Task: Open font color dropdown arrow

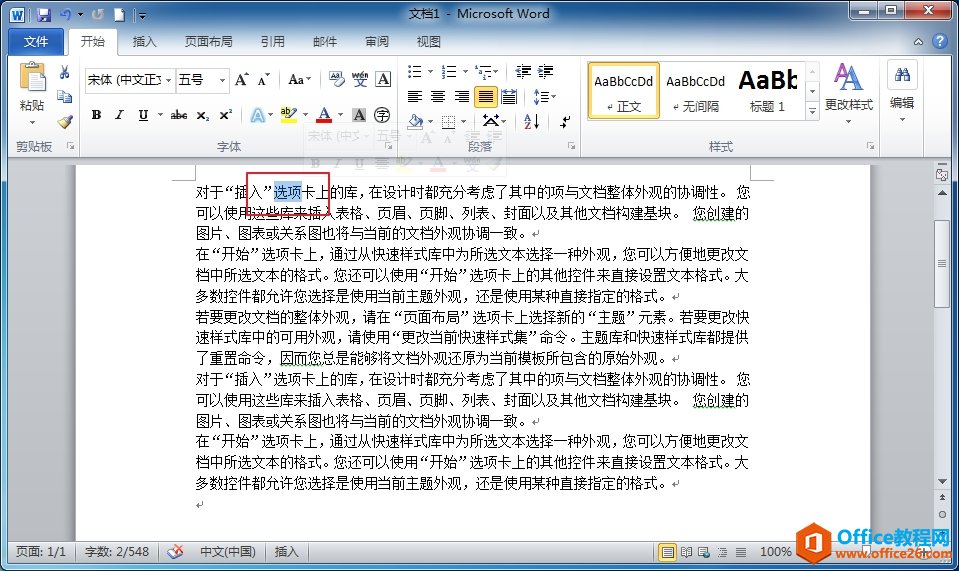Action: 341,115
